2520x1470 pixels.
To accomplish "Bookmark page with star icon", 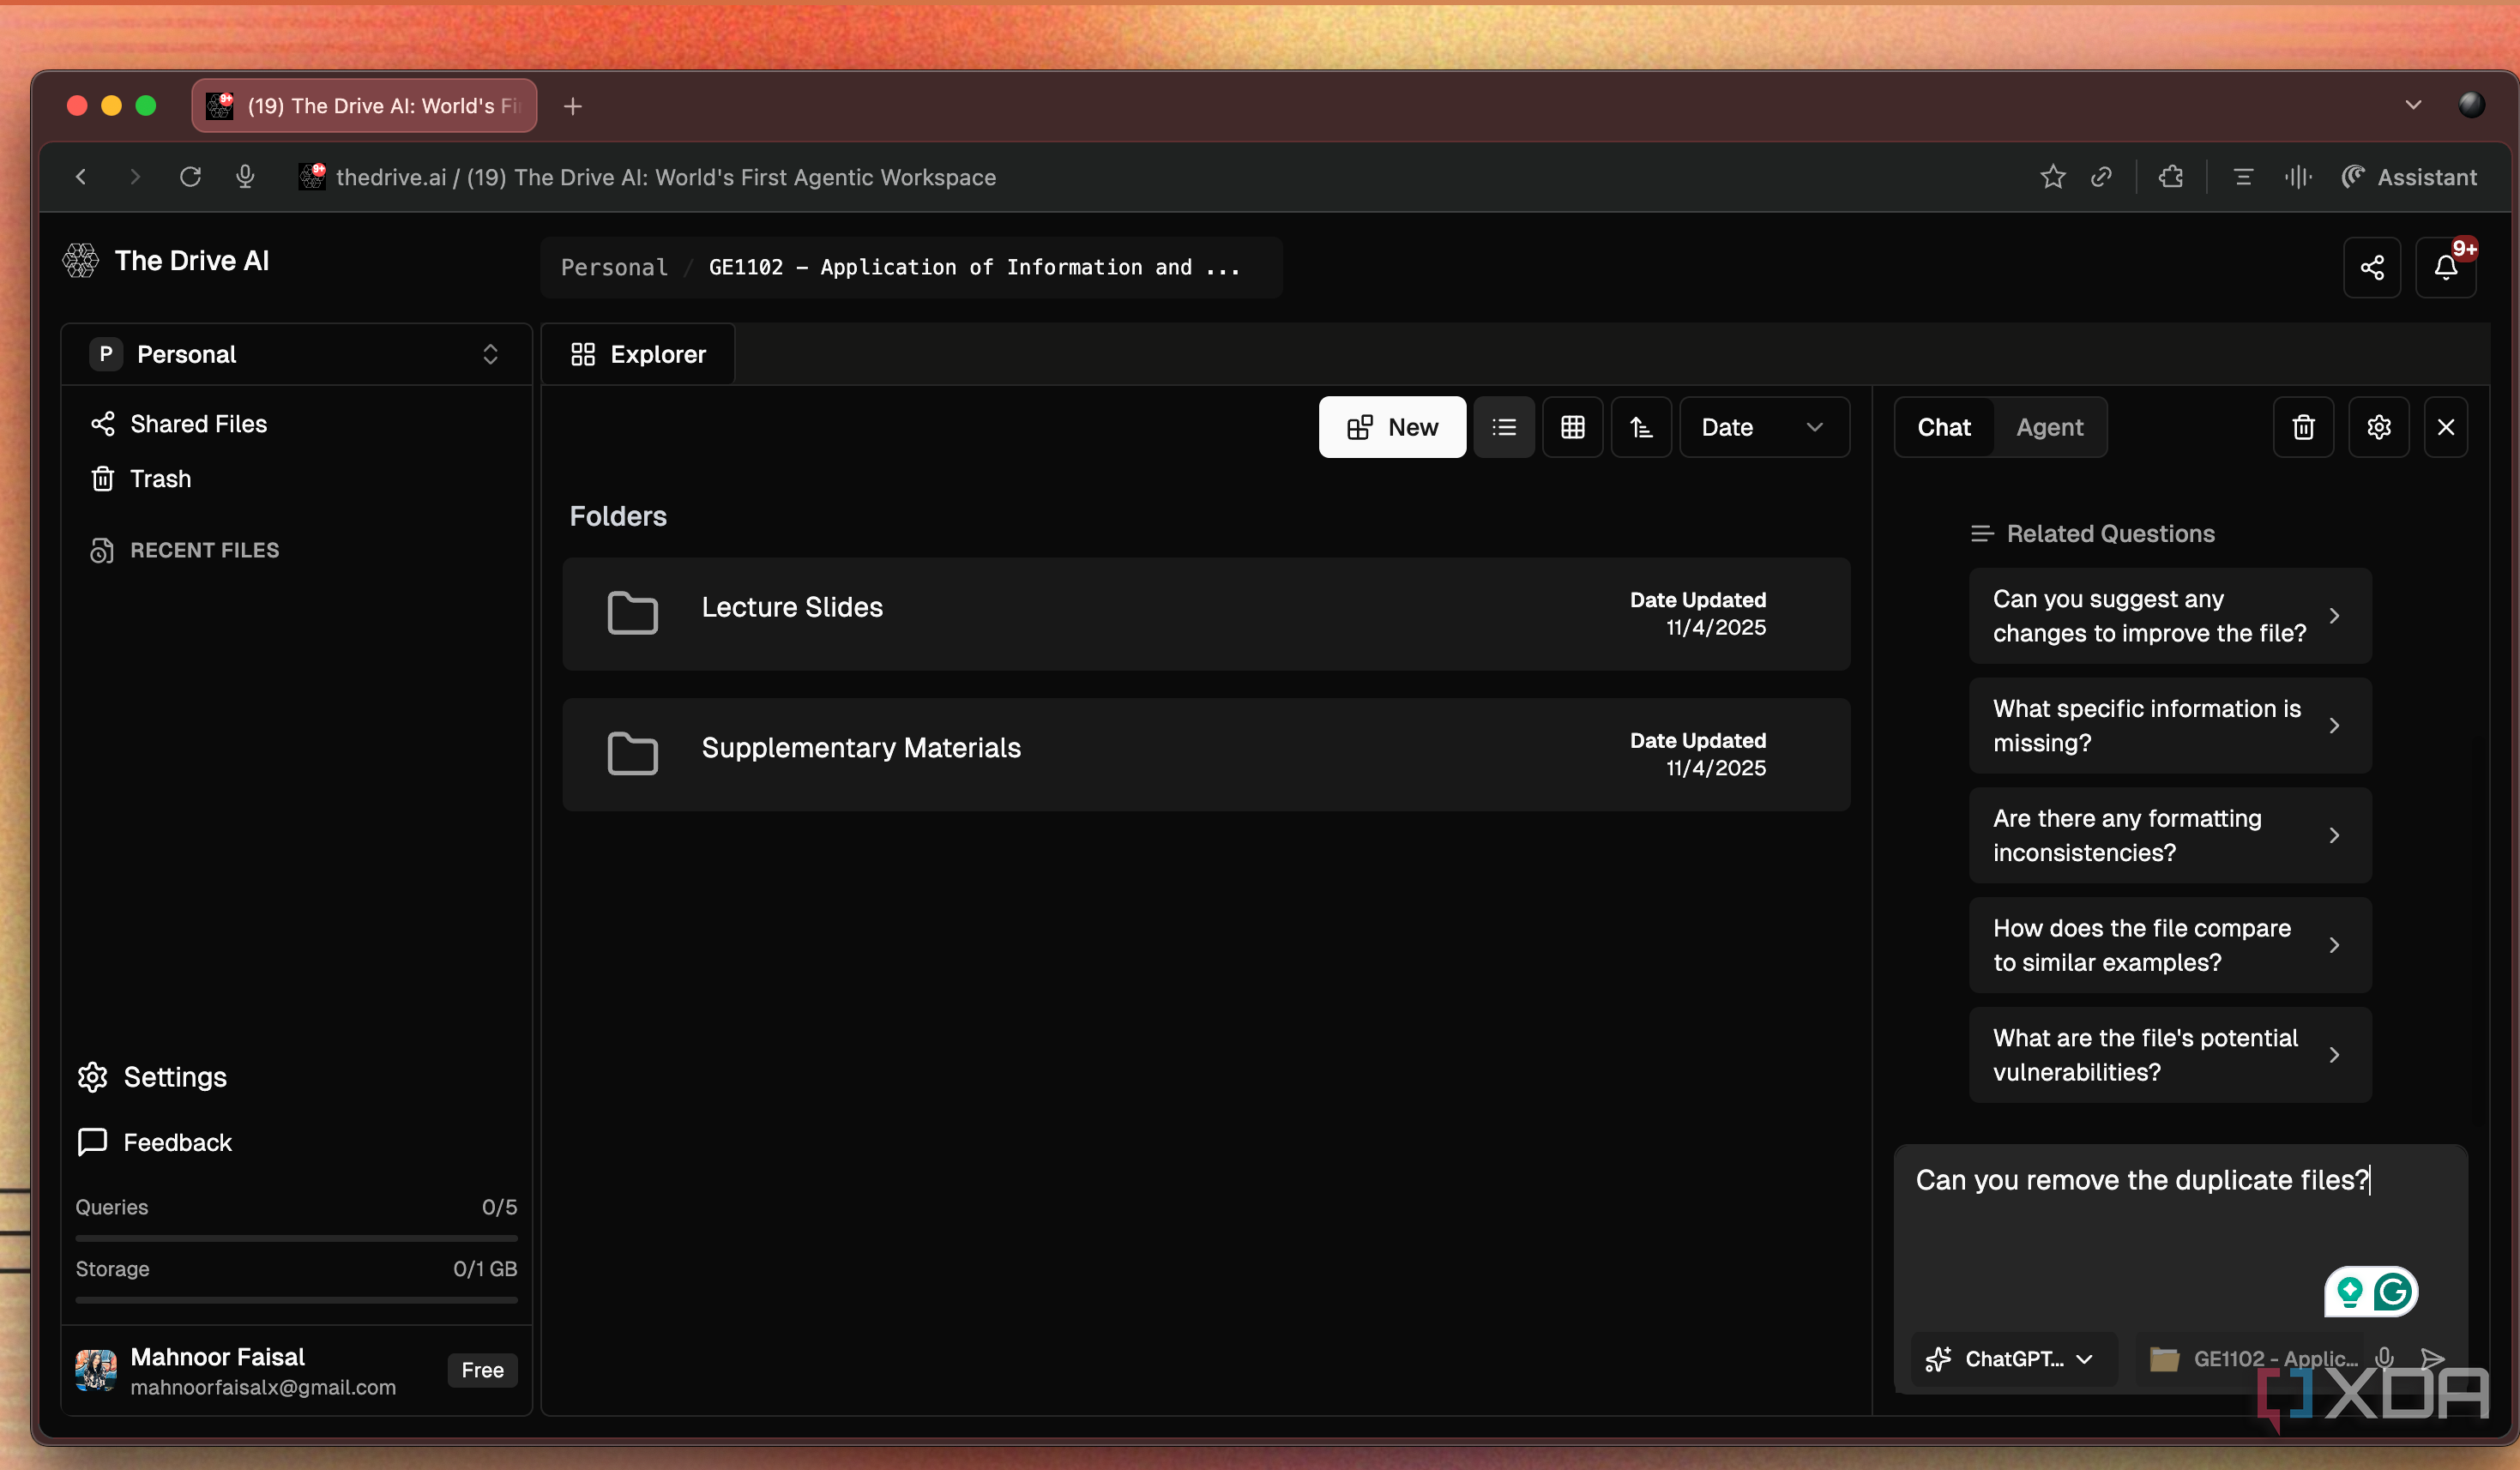I will point(2052,177).
